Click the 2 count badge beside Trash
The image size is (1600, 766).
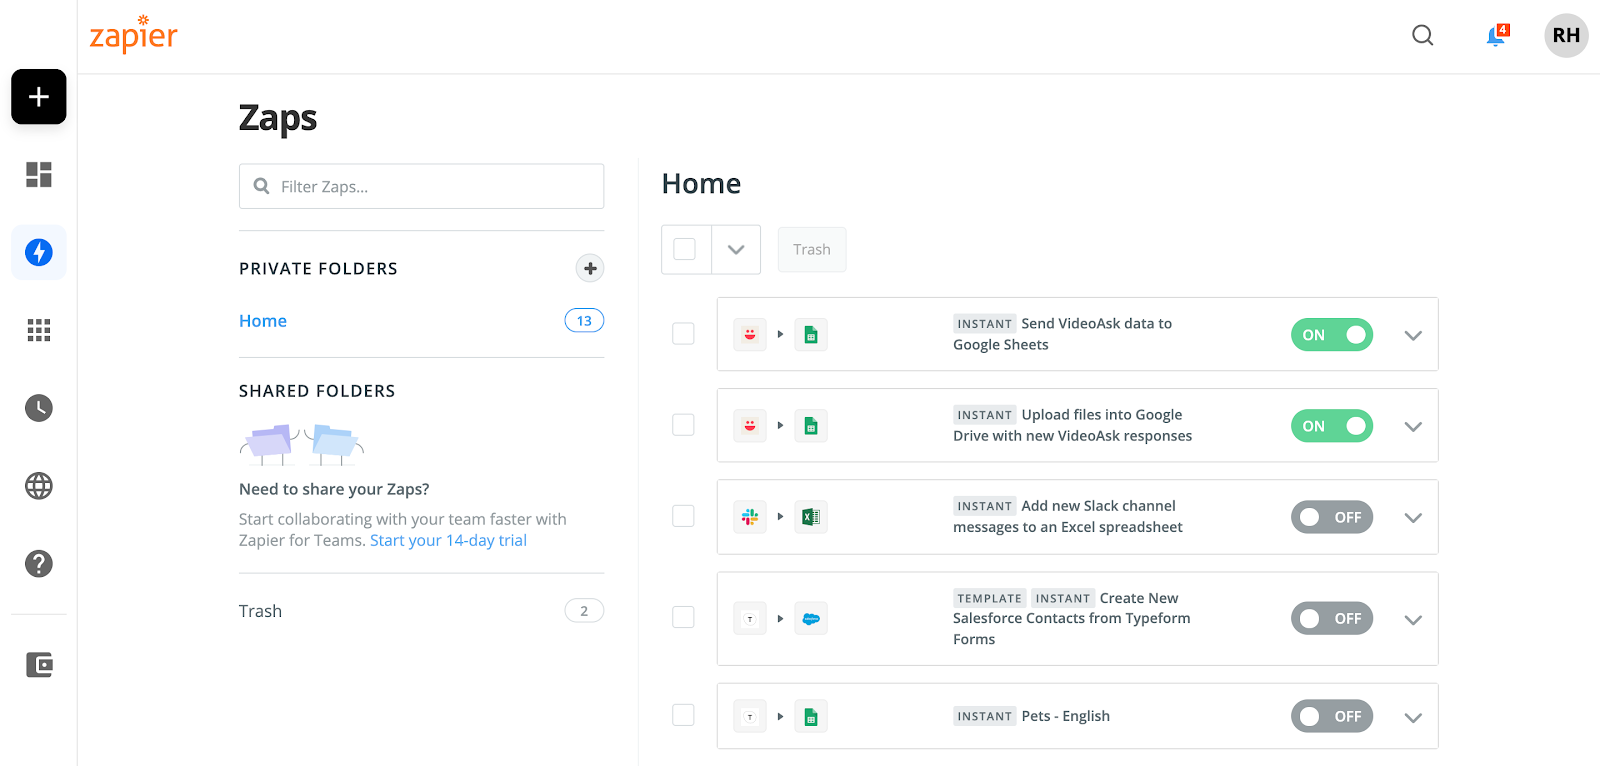(584, 611)
